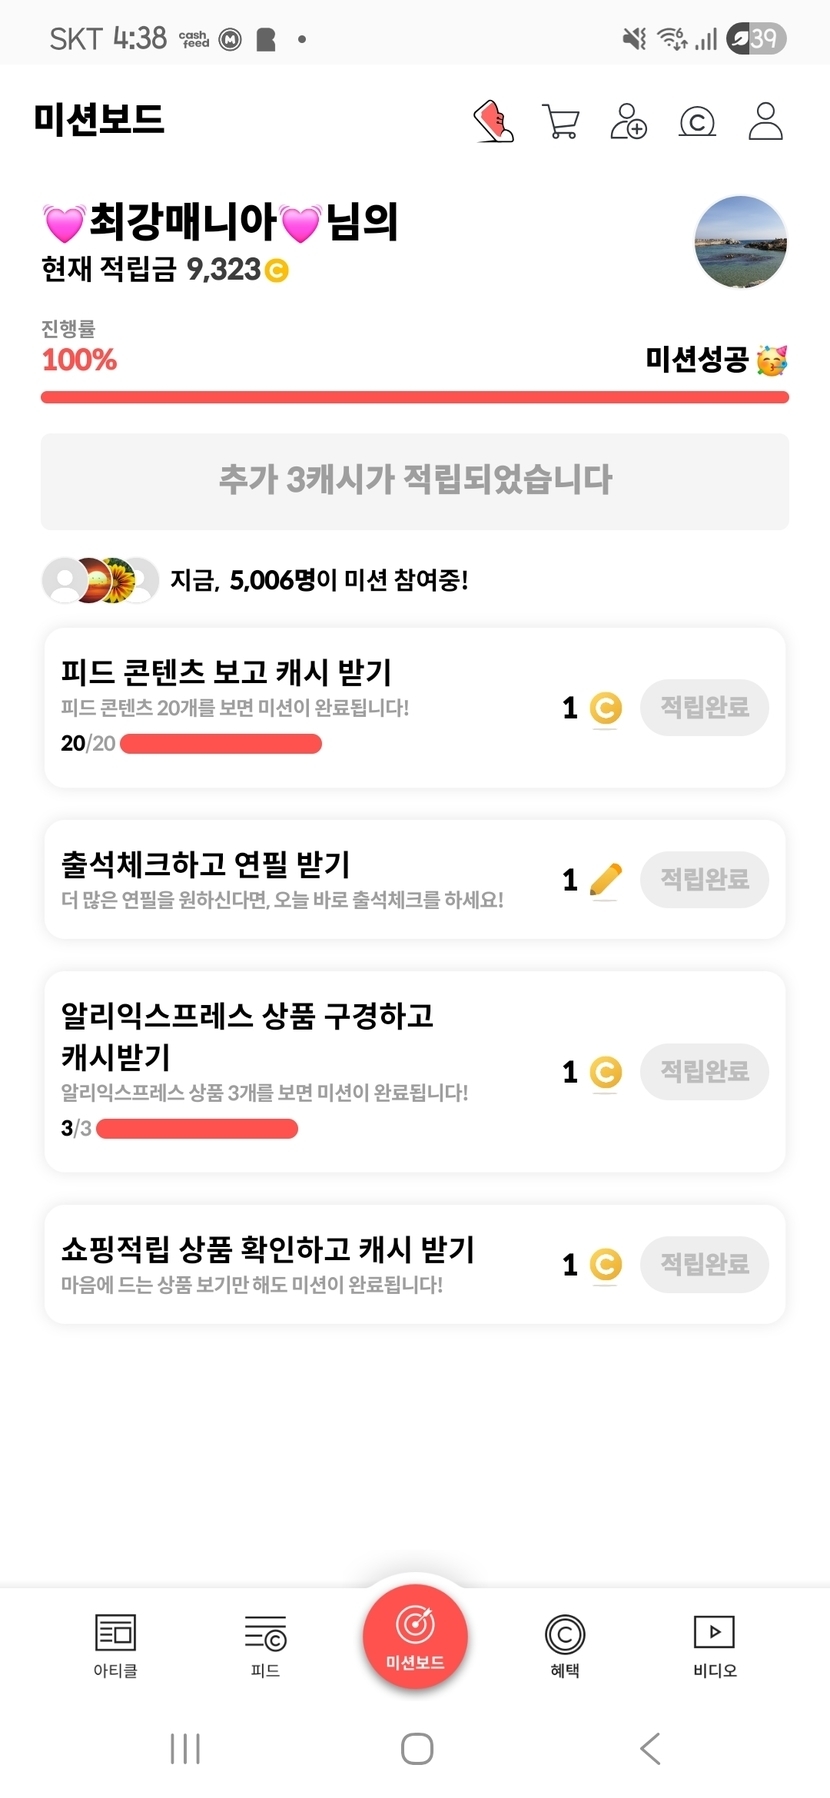Viewport: 830px width, 1798px height.
Task: Open the 혜택 tab
Action: pos(565,1645)
